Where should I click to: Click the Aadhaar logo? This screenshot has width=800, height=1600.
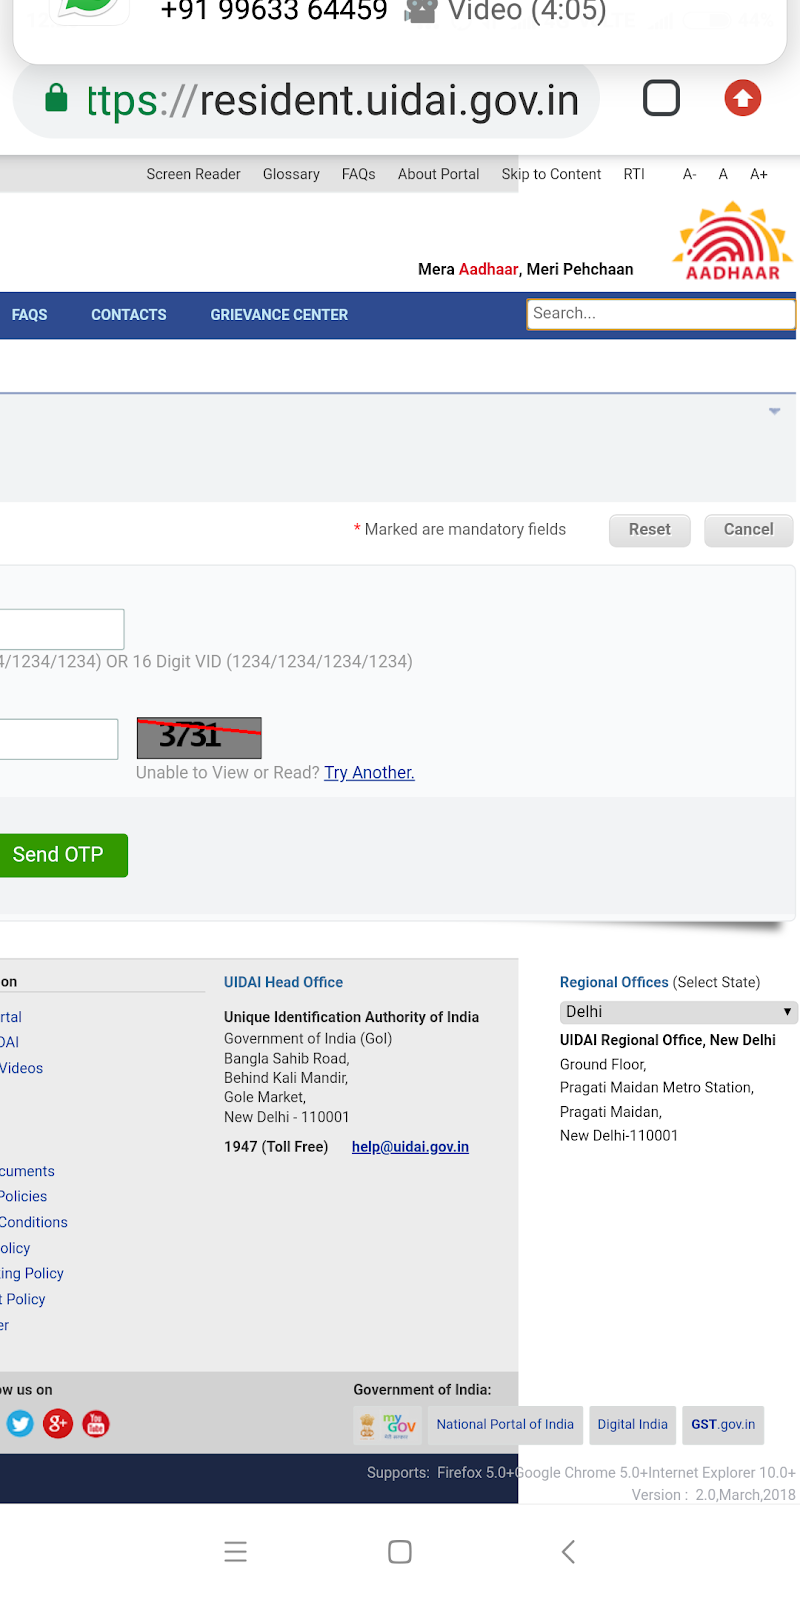pyautogui.click(x=734, y=241)
